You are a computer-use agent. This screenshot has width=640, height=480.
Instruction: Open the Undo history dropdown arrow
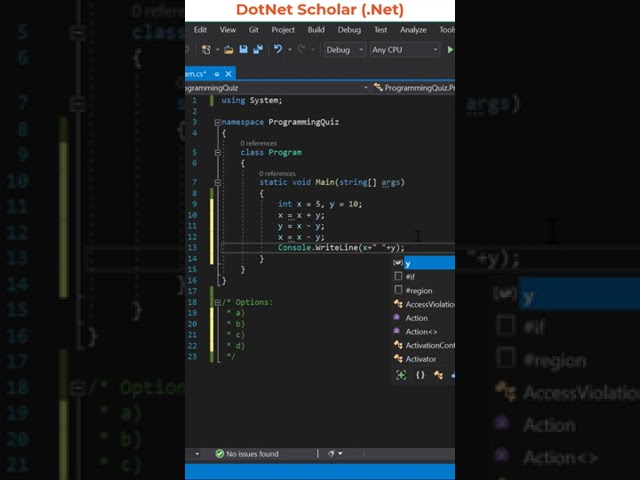click(289, 50)
